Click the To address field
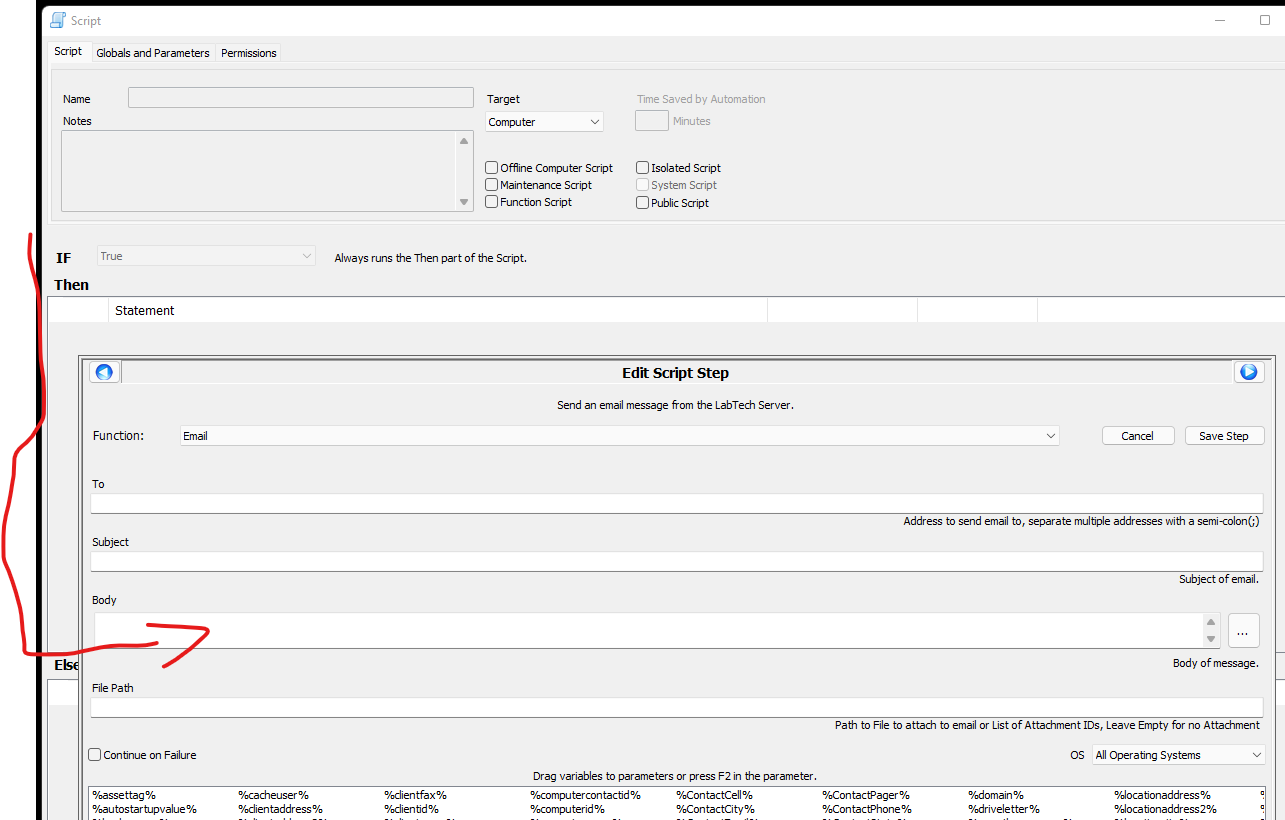The height and width of the screenshot is (820, 1285). coord(600,502)
